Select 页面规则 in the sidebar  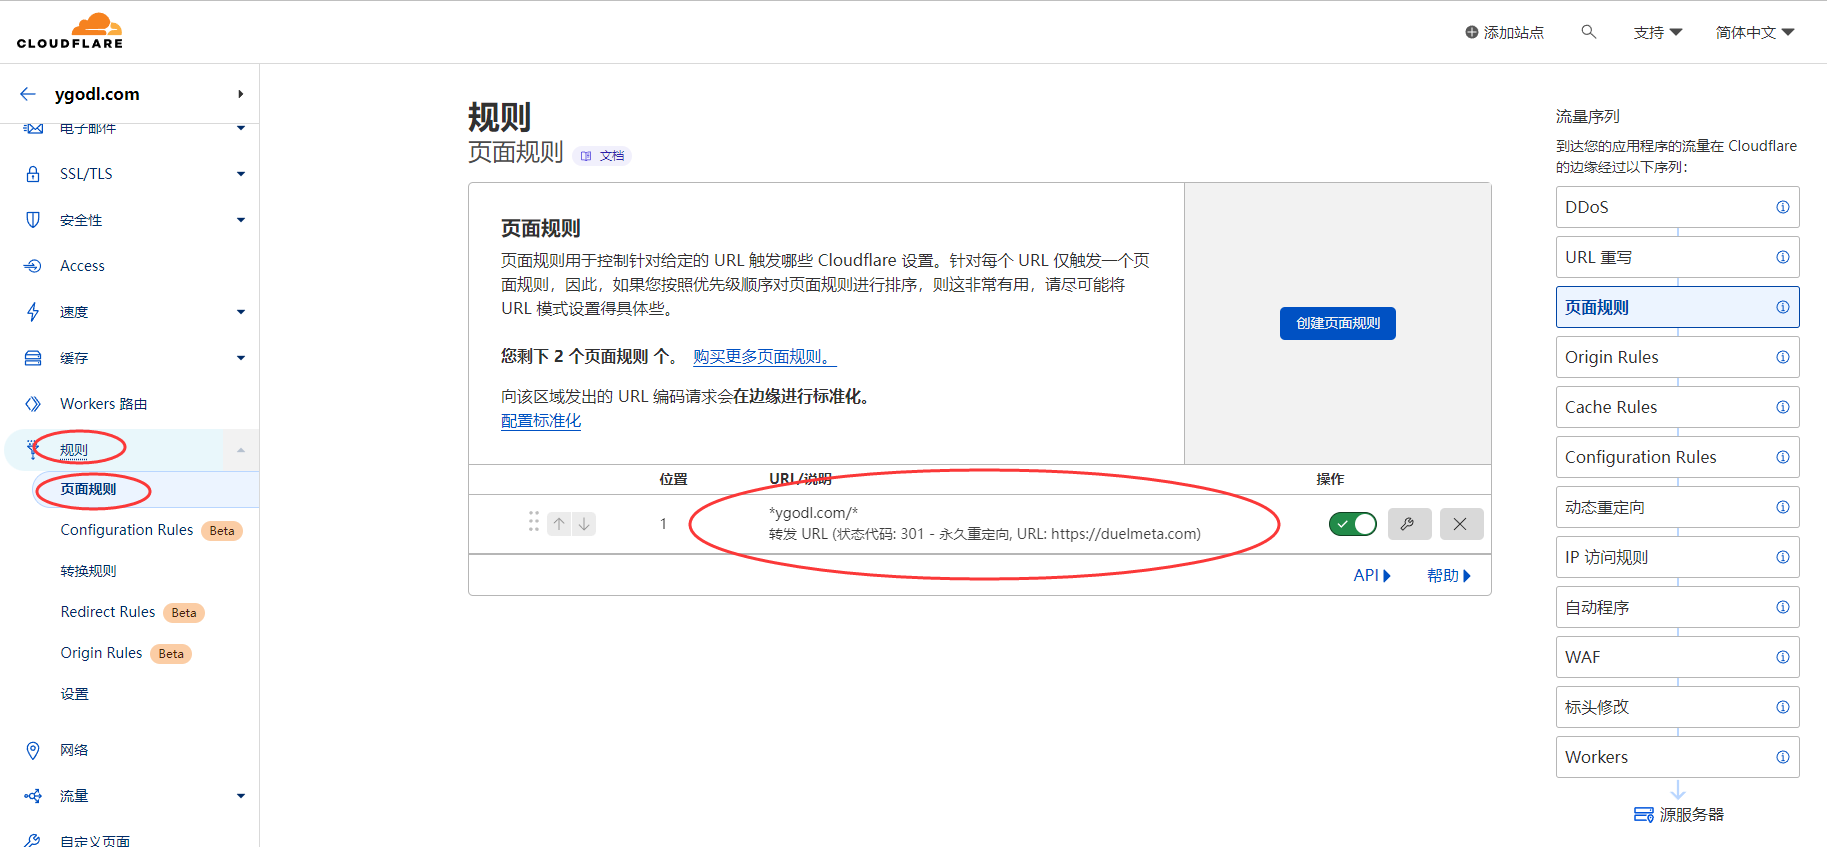[88, 489]
